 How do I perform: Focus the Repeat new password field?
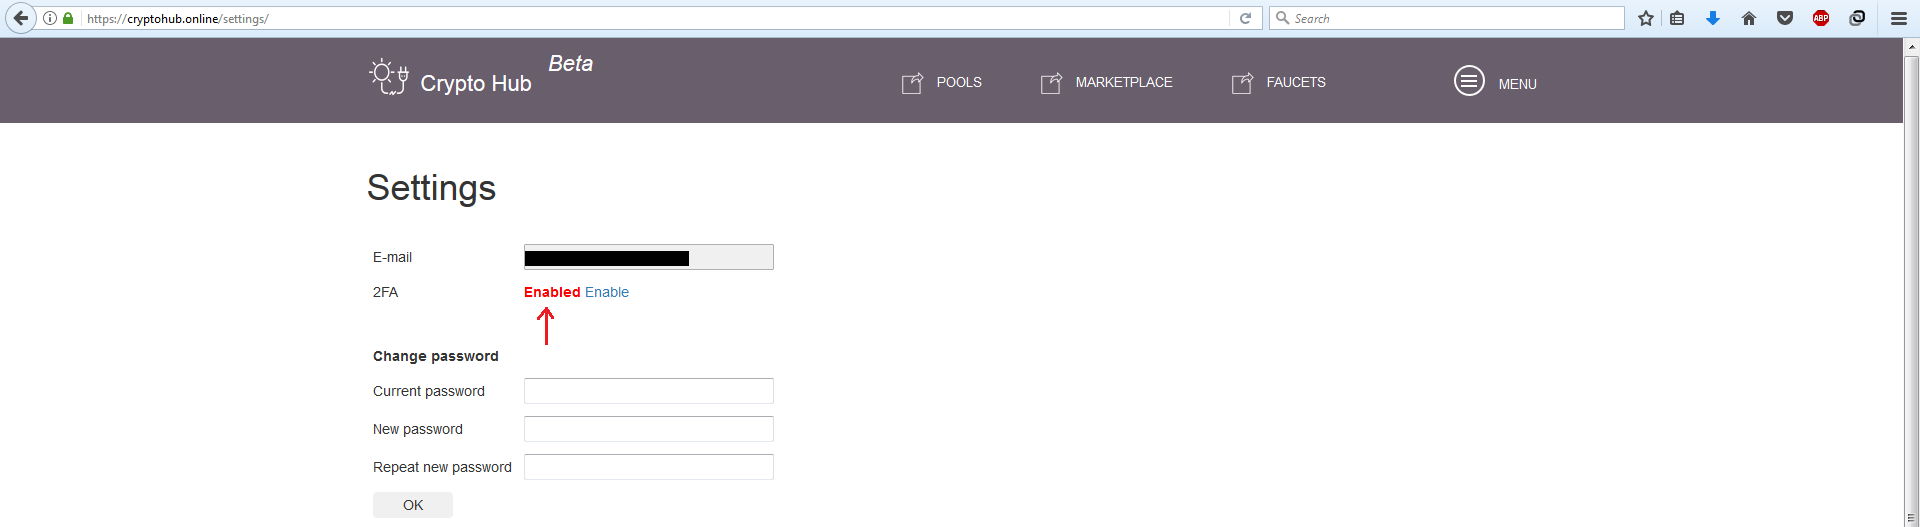click(x=649, y=467)
